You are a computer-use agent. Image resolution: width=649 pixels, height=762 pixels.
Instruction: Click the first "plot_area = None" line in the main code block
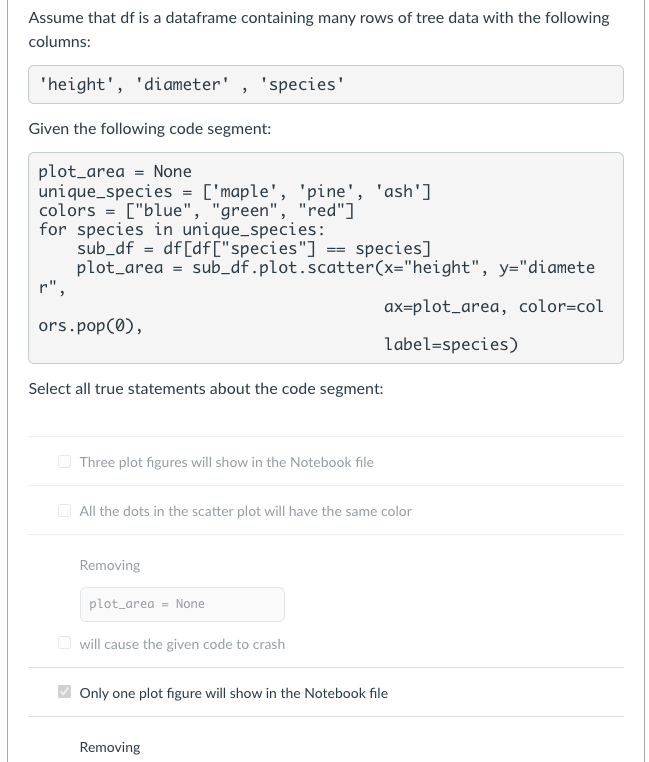point(115,172)
